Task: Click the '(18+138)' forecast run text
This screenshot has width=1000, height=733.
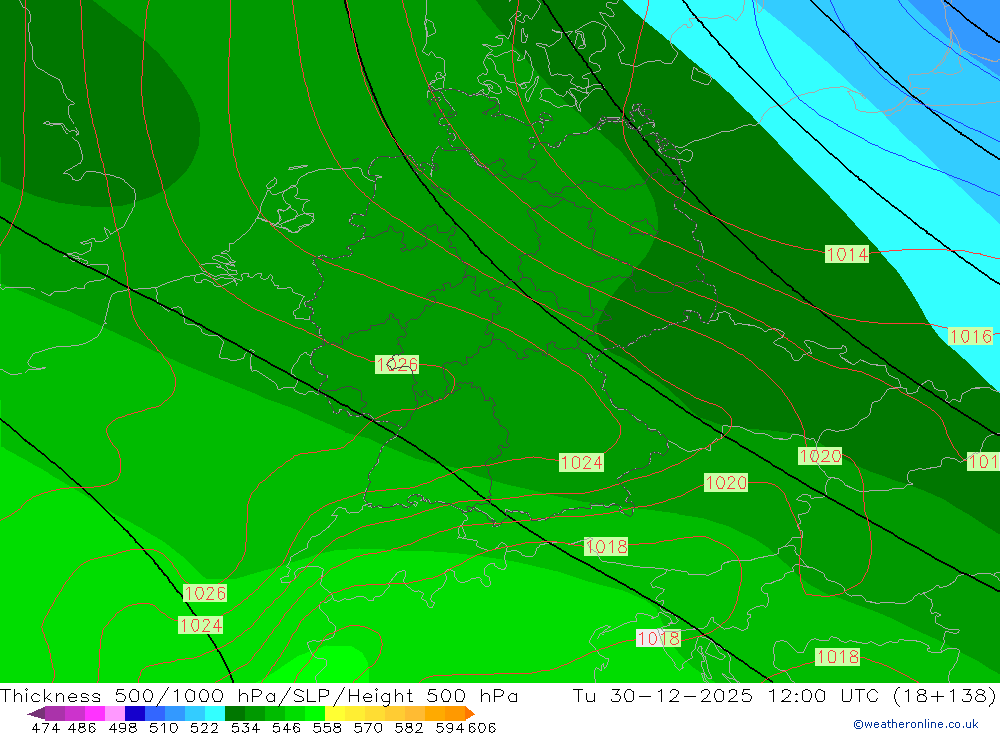Action: coord(943,695)
